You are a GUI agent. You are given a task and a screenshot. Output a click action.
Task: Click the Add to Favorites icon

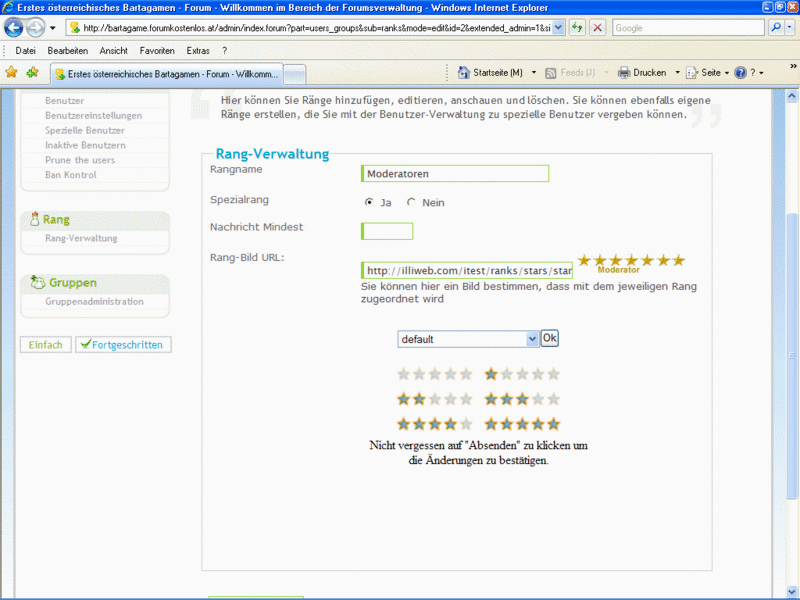click(33, 72)
